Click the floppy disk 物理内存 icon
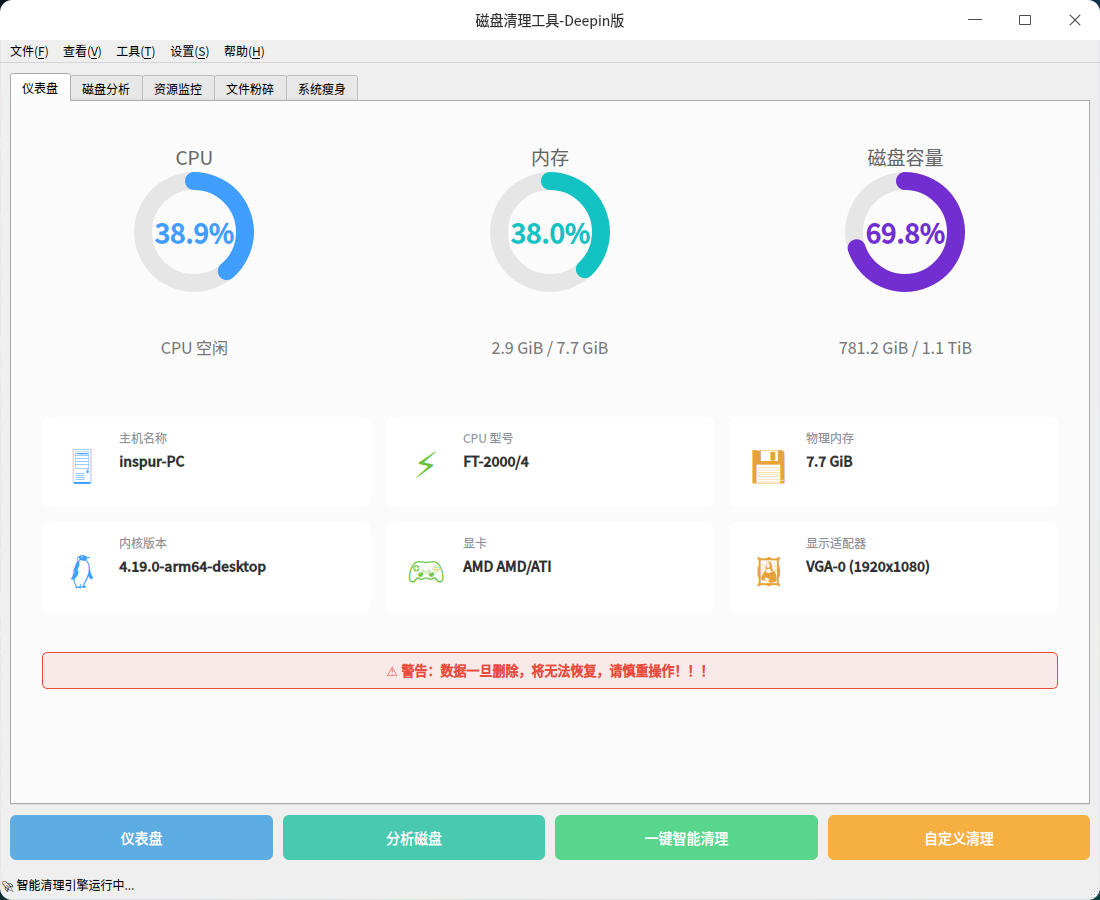1100x900 pixels. pos(768,467)
